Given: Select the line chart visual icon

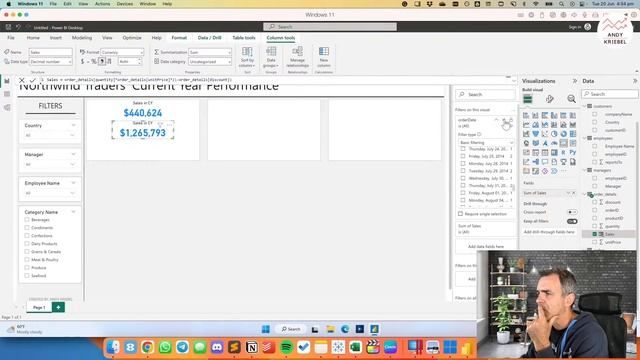Looking at the screenshot, I should coord(526,124).
